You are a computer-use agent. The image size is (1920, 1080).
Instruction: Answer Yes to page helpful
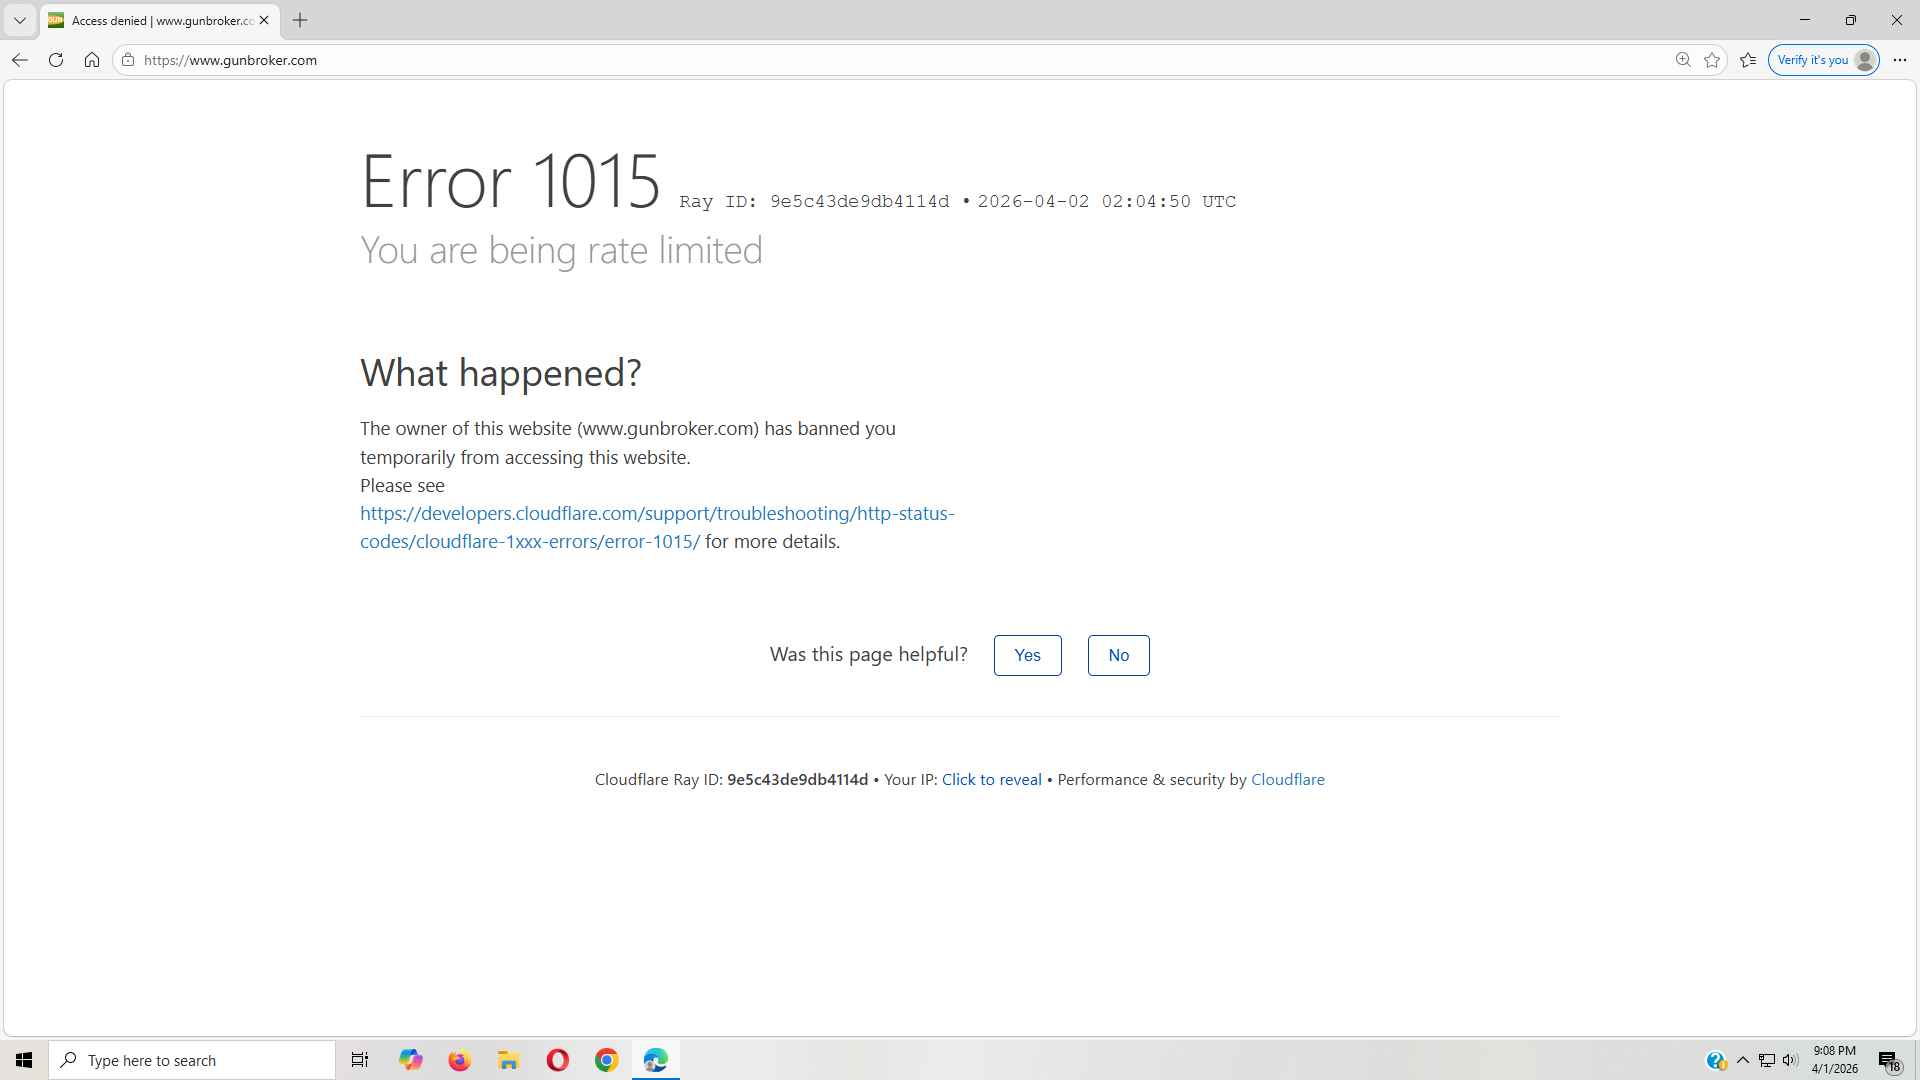point(1027,655)
